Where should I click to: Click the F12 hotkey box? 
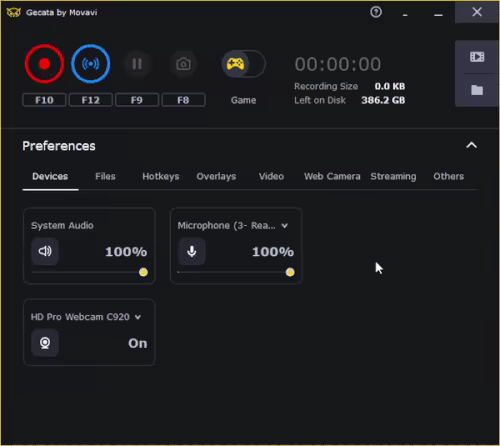(x=91, y=100)
